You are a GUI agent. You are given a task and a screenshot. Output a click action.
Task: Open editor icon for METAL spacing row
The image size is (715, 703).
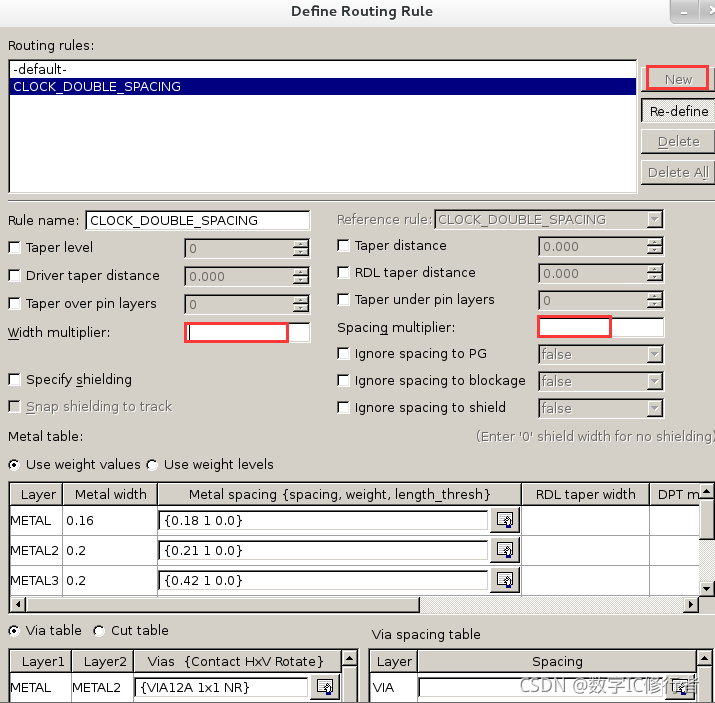(505, 520)
